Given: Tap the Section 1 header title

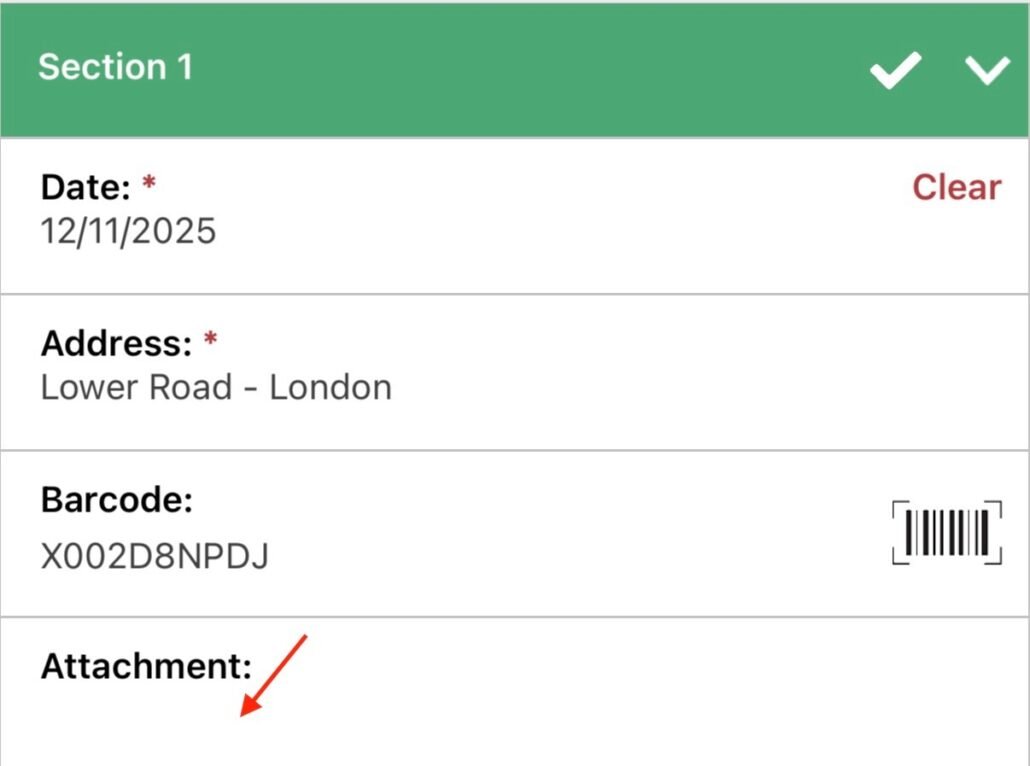Looking at the screenshot, I should pos(115,67).
